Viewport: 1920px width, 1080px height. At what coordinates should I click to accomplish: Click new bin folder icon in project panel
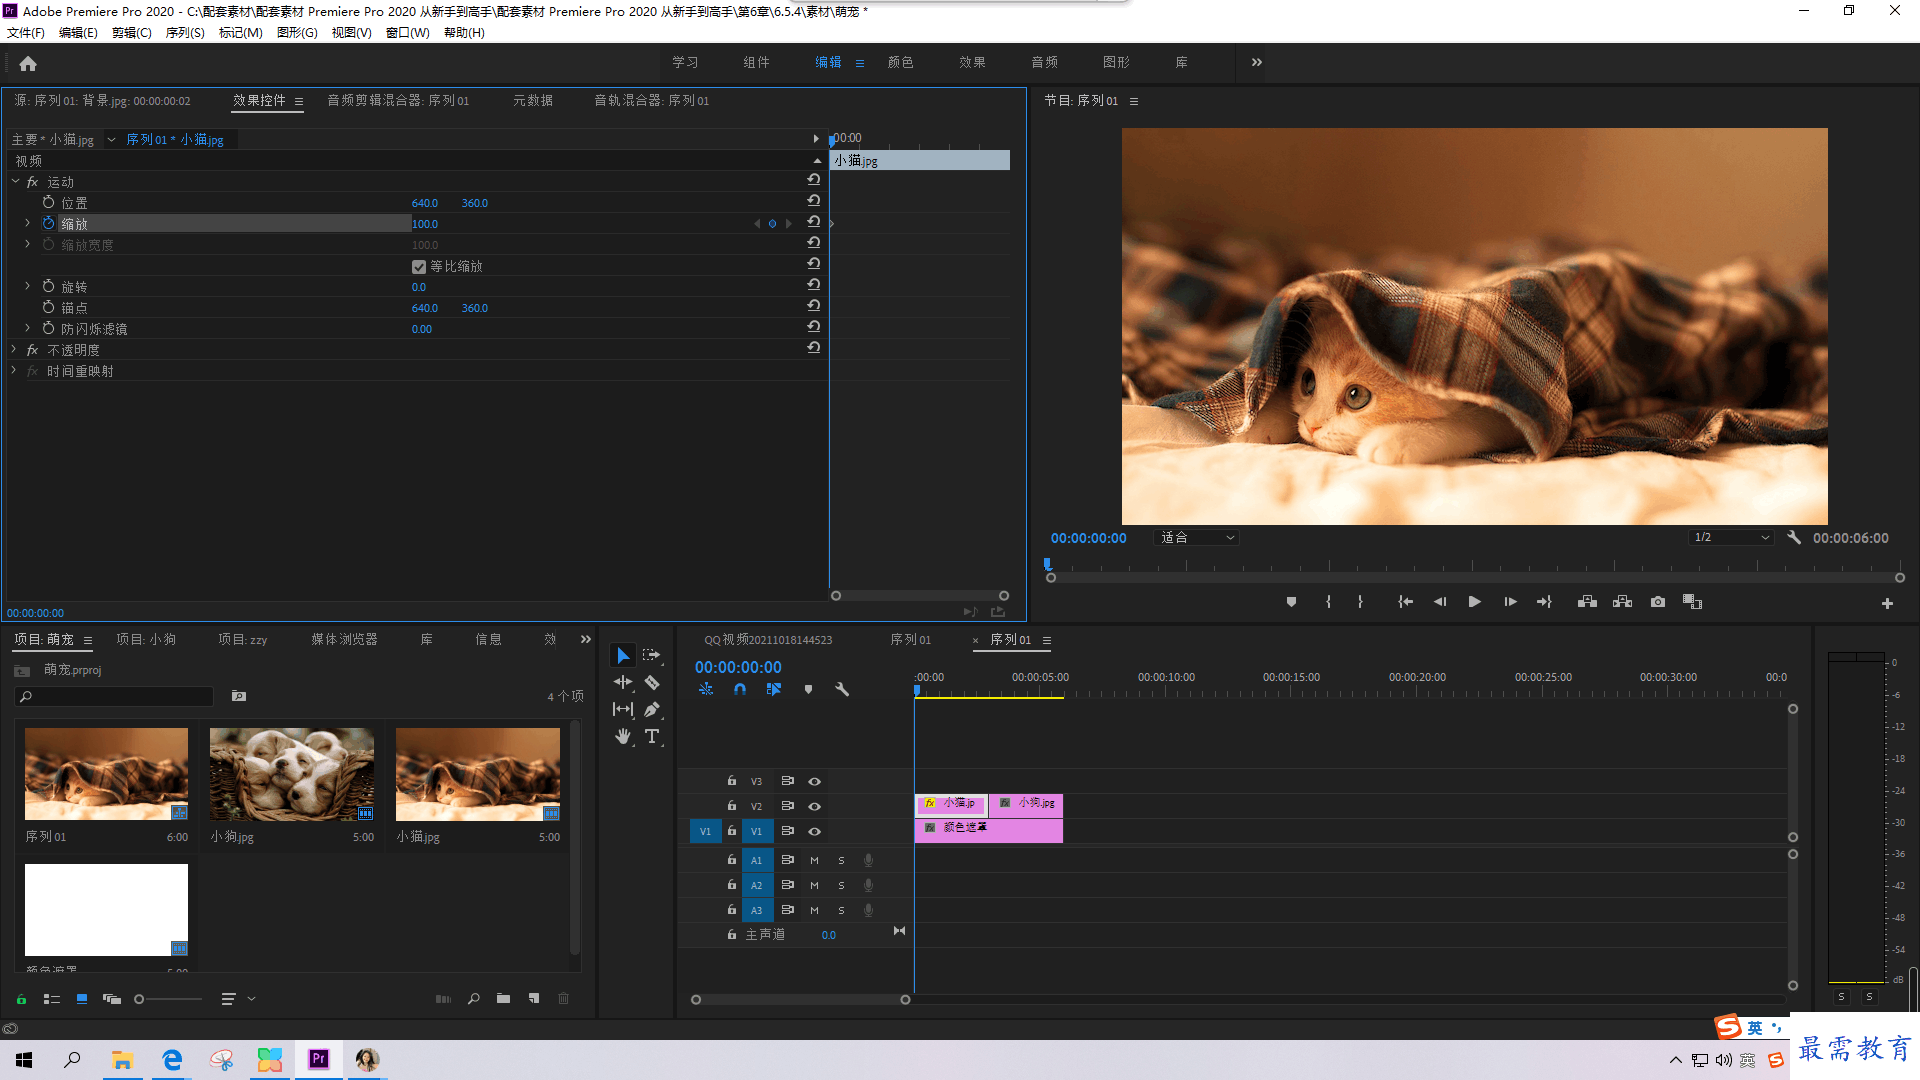[x=503, y=998]
